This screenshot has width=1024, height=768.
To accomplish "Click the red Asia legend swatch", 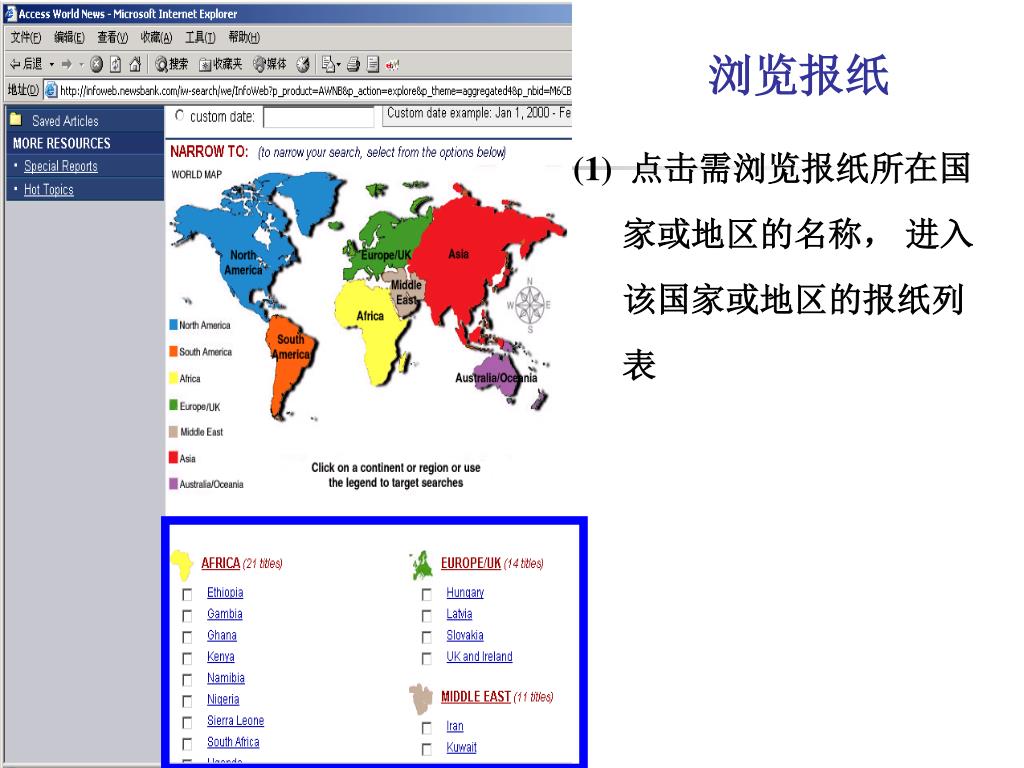I will point(174,457).
